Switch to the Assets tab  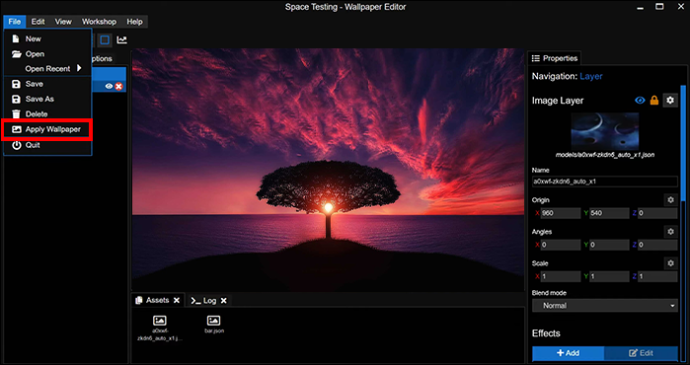pyautogui.click(x=152, y=300)
